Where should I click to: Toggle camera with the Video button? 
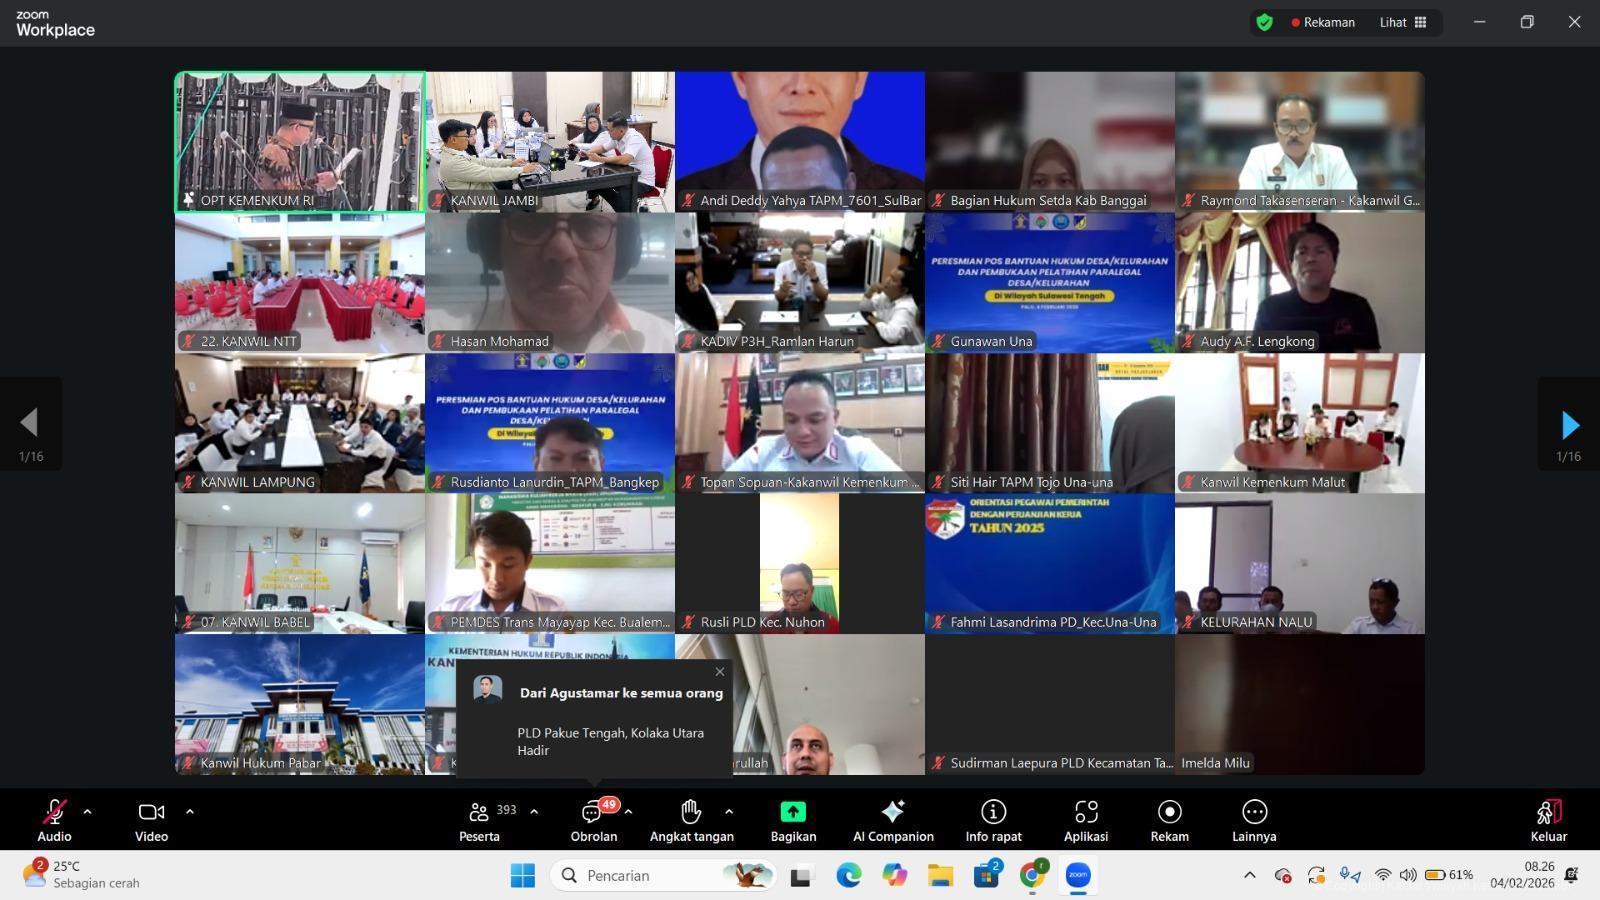151,820
